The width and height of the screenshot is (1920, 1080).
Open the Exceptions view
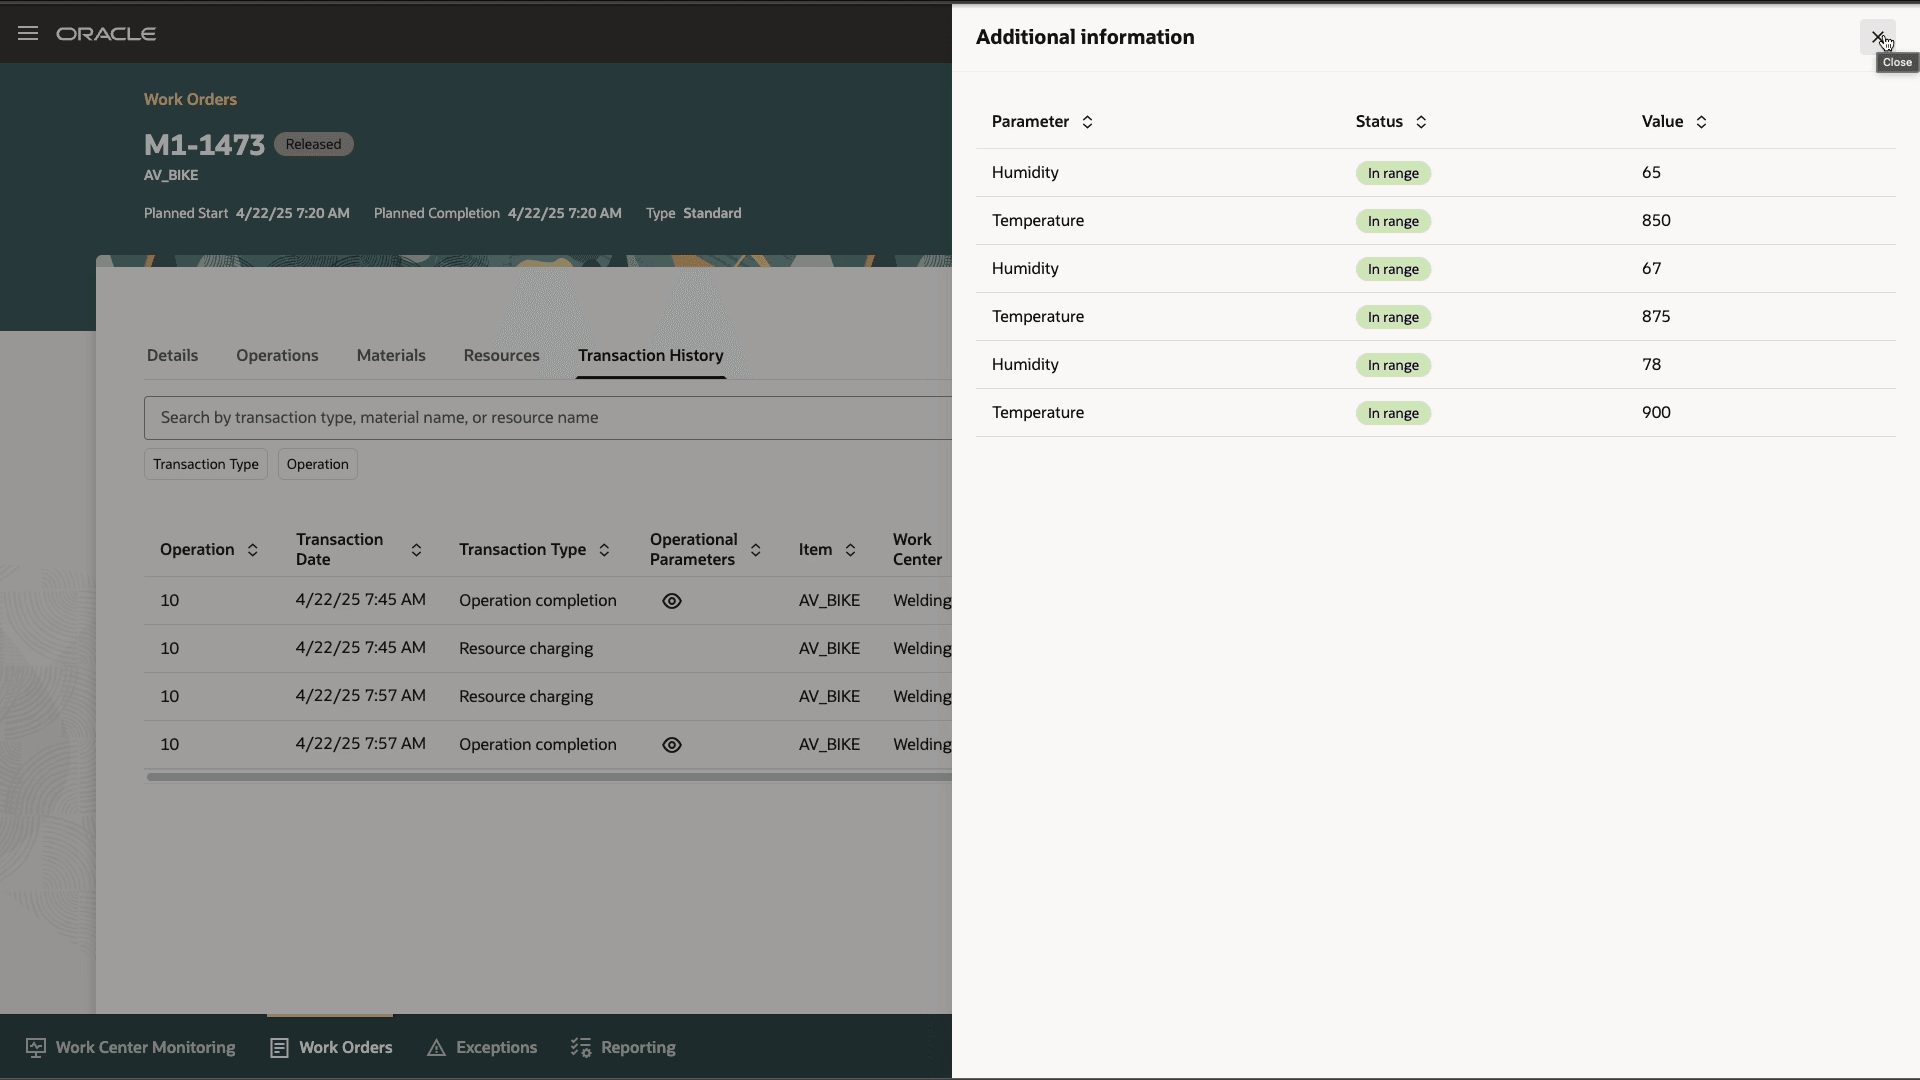pos(482,1047)
